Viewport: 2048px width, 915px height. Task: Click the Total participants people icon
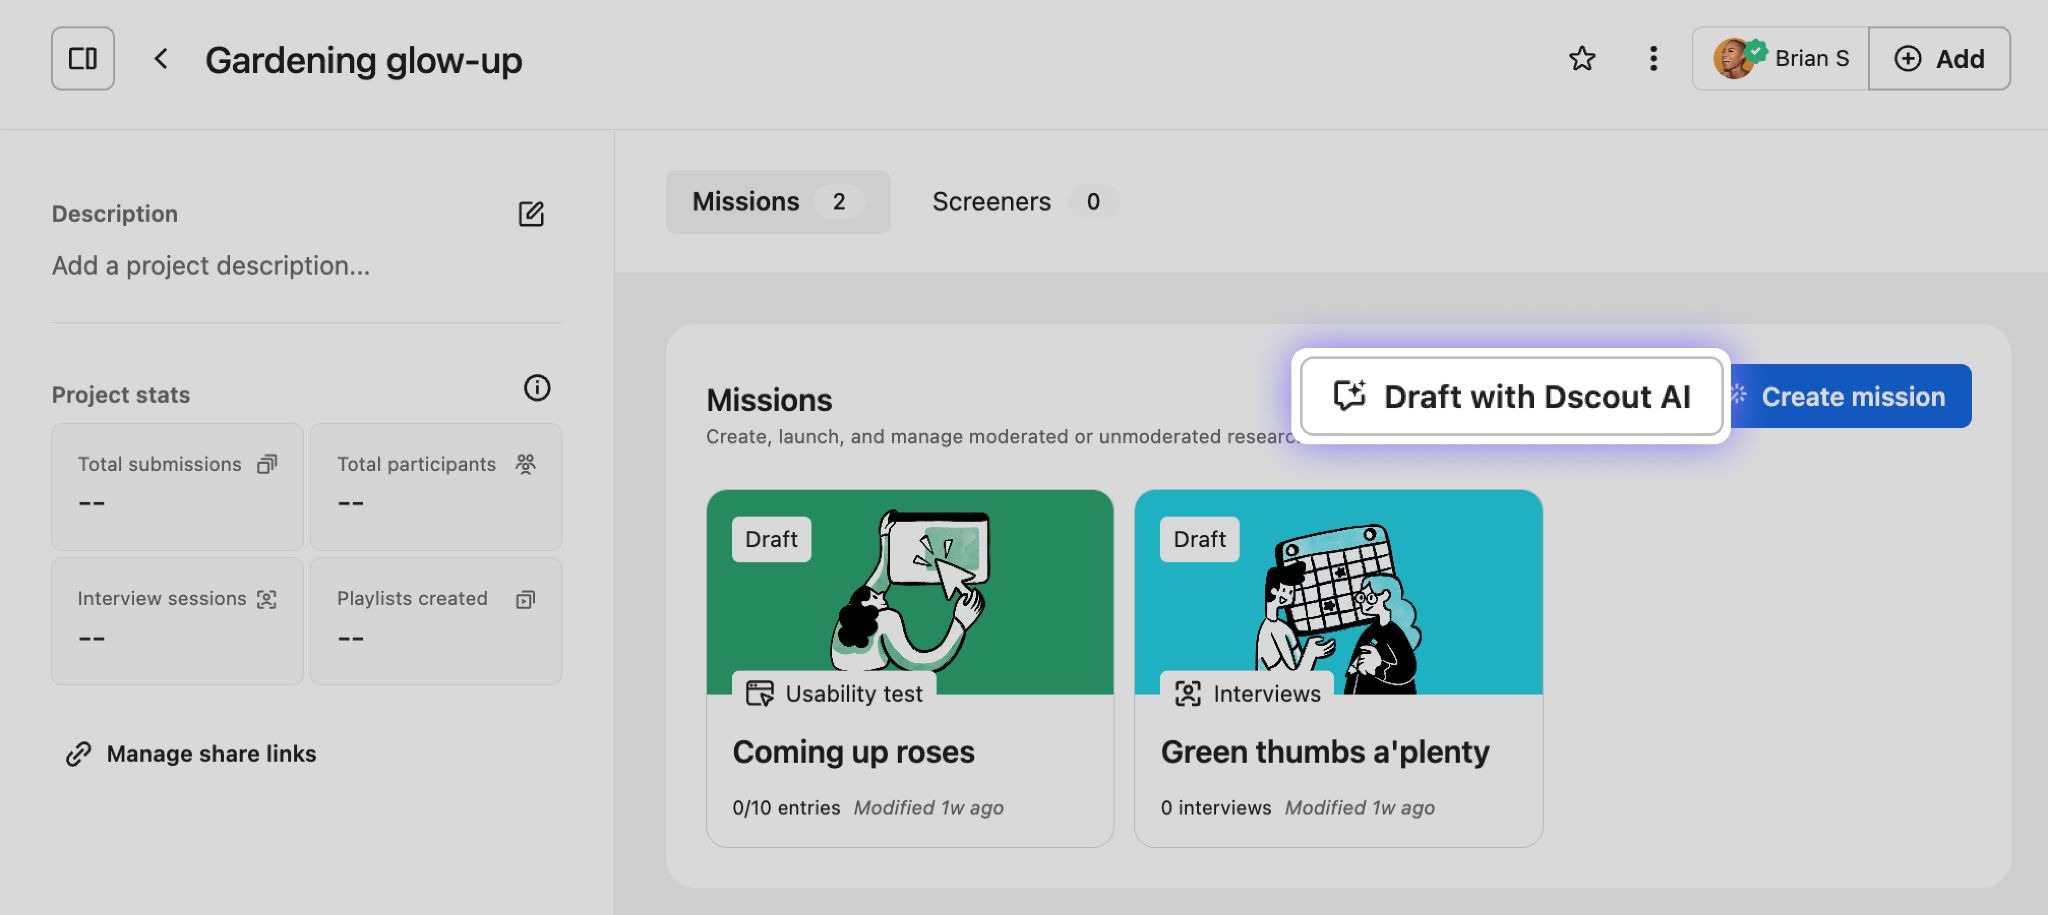point(525,464)
